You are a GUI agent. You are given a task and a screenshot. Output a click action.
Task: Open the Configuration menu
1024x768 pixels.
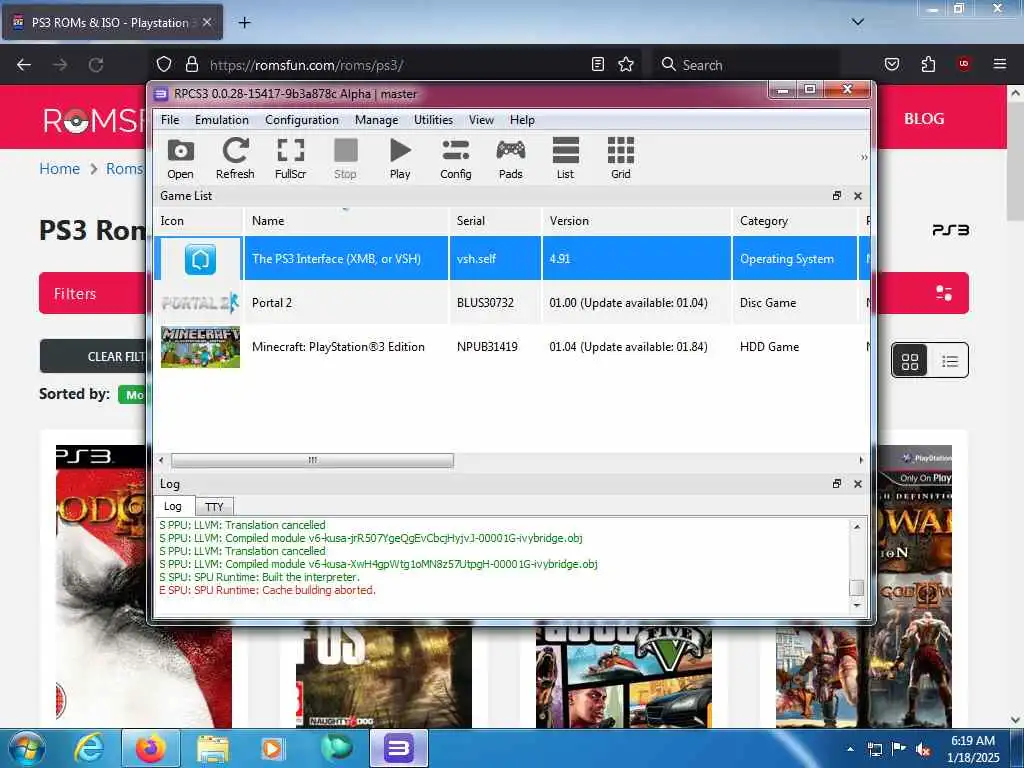(x=302, y=120)
